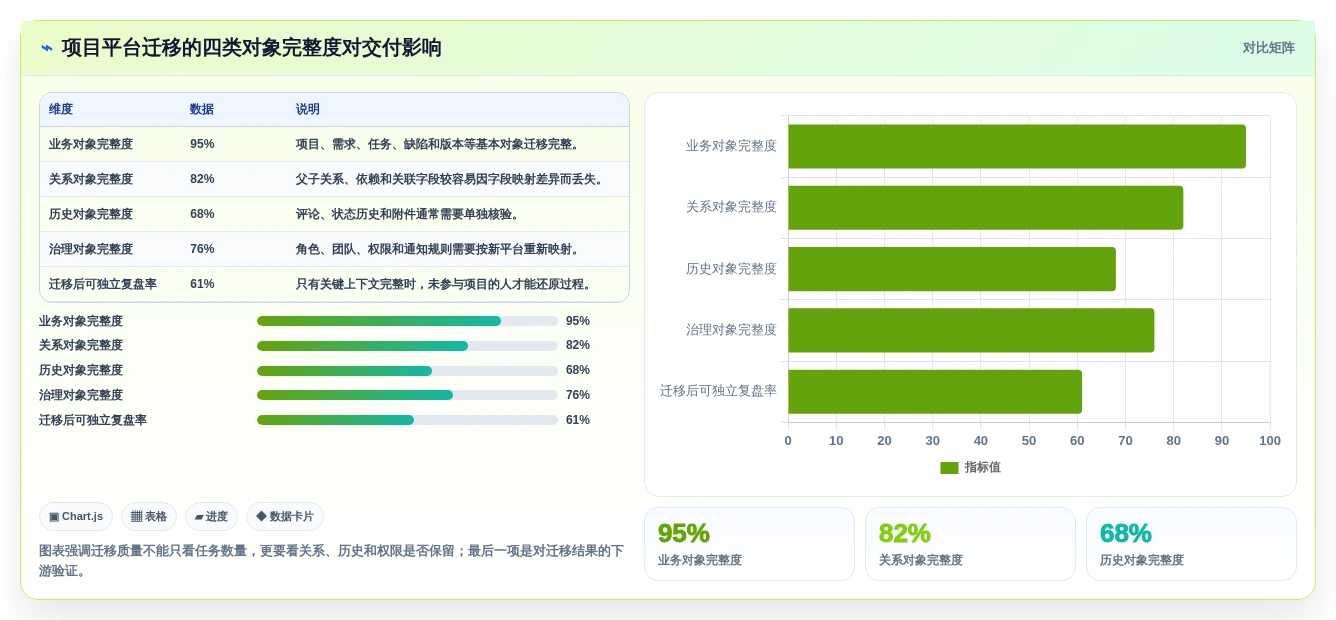Click the 进度 tag chip
The width and height of the screenshot is (1336, 620).
[x=211, y=517]
